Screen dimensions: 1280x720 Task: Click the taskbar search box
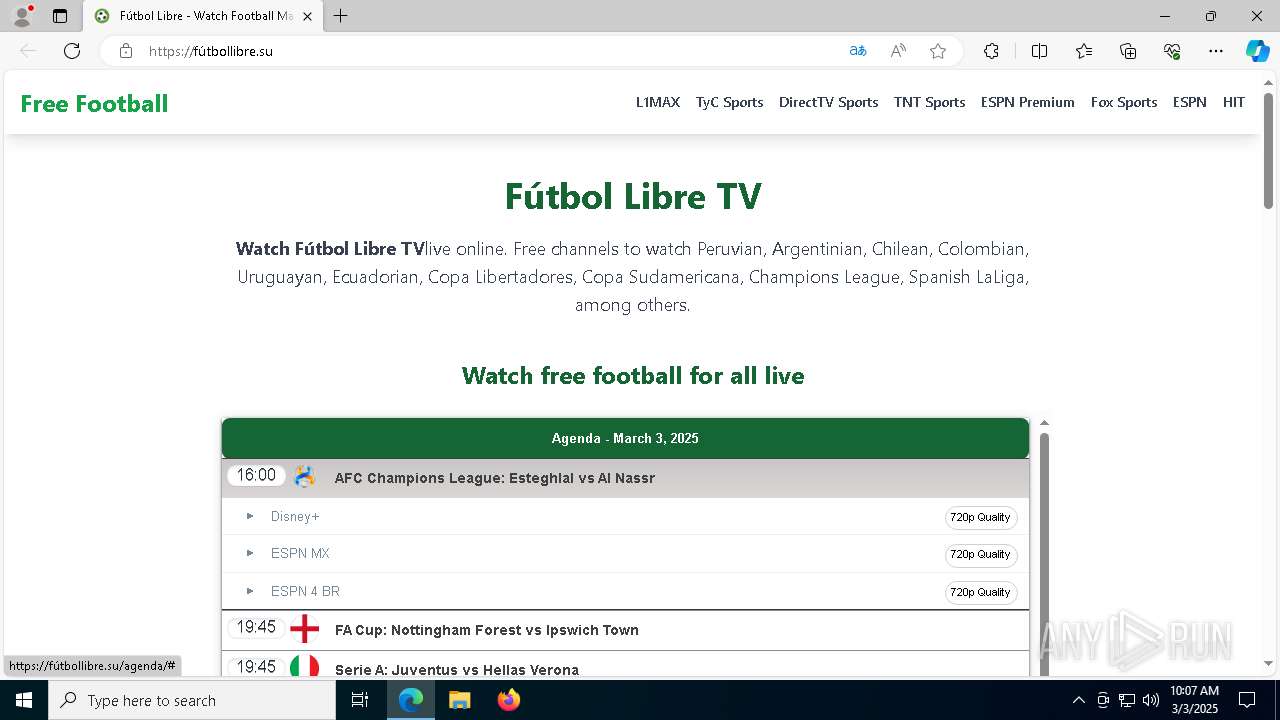tap(192, 700)
